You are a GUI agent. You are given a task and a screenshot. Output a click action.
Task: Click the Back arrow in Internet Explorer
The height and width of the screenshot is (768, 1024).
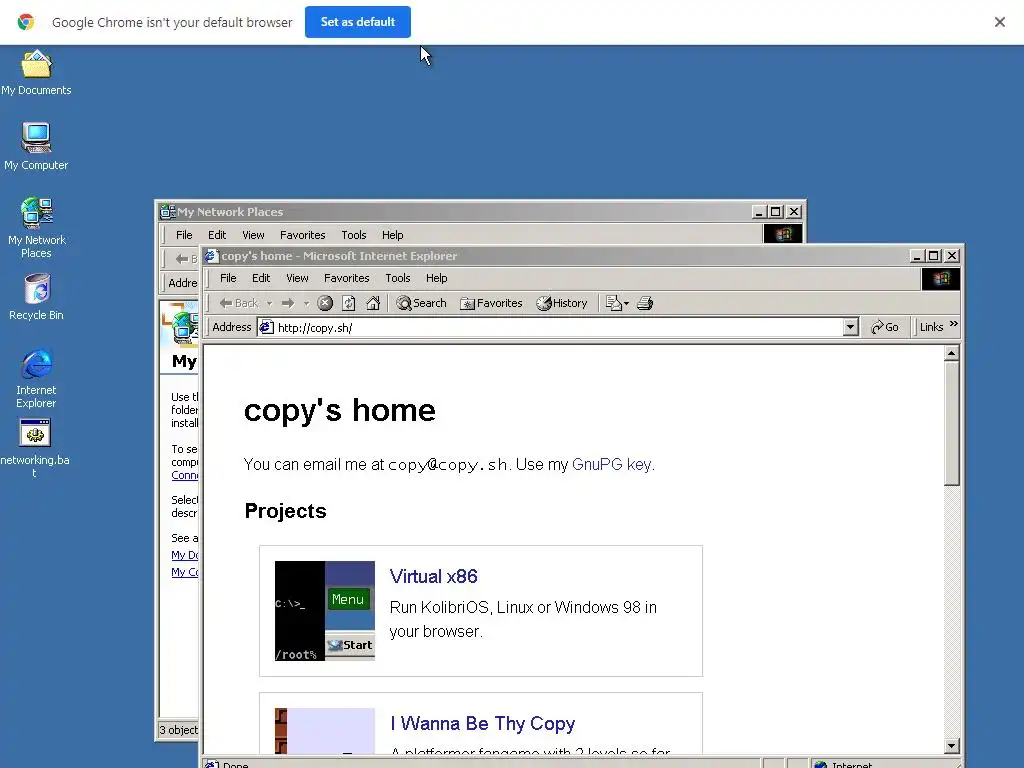tap(239, 303)
